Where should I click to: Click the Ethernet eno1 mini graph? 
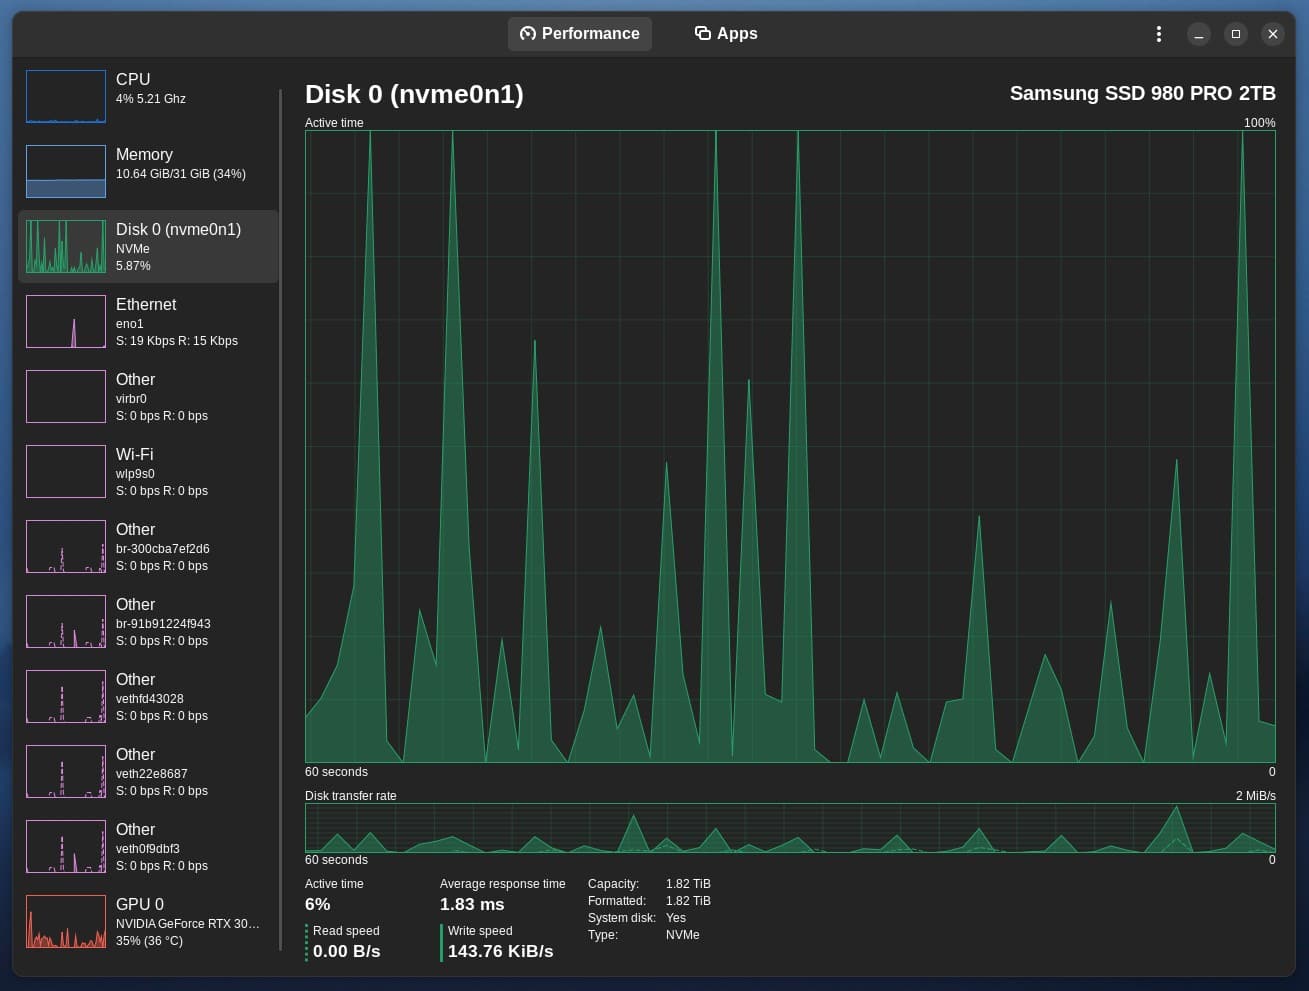[65, 321]
